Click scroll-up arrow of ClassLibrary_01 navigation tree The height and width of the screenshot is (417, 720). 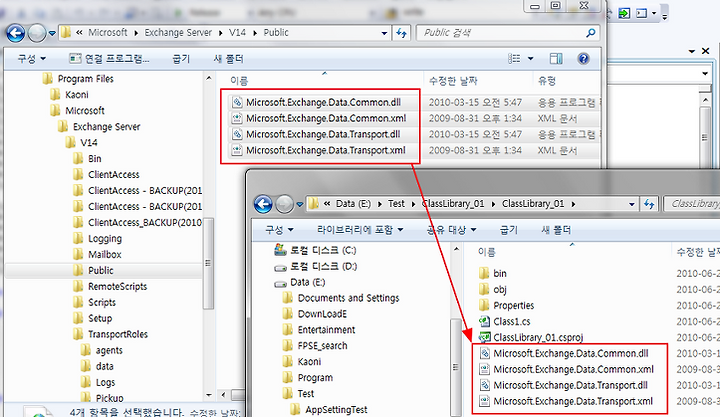tap(456, 249)
